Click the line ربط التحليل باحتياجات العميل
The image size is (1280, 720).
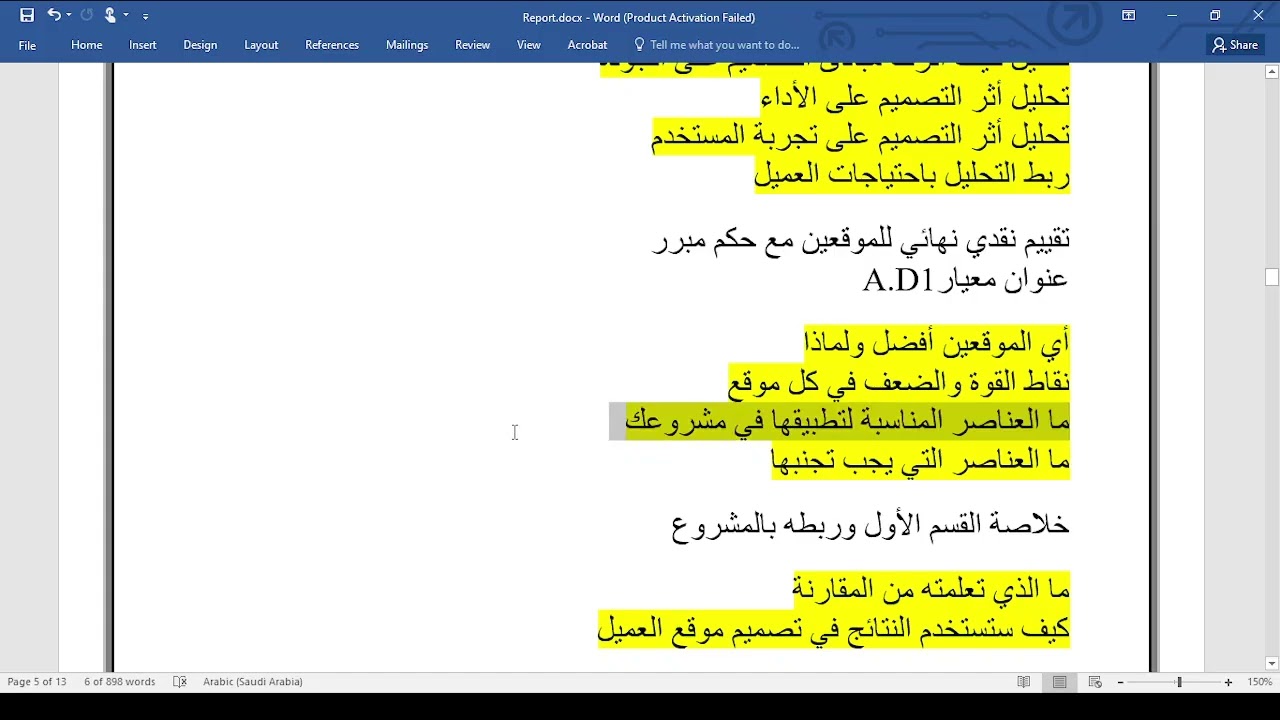[912, 174]
